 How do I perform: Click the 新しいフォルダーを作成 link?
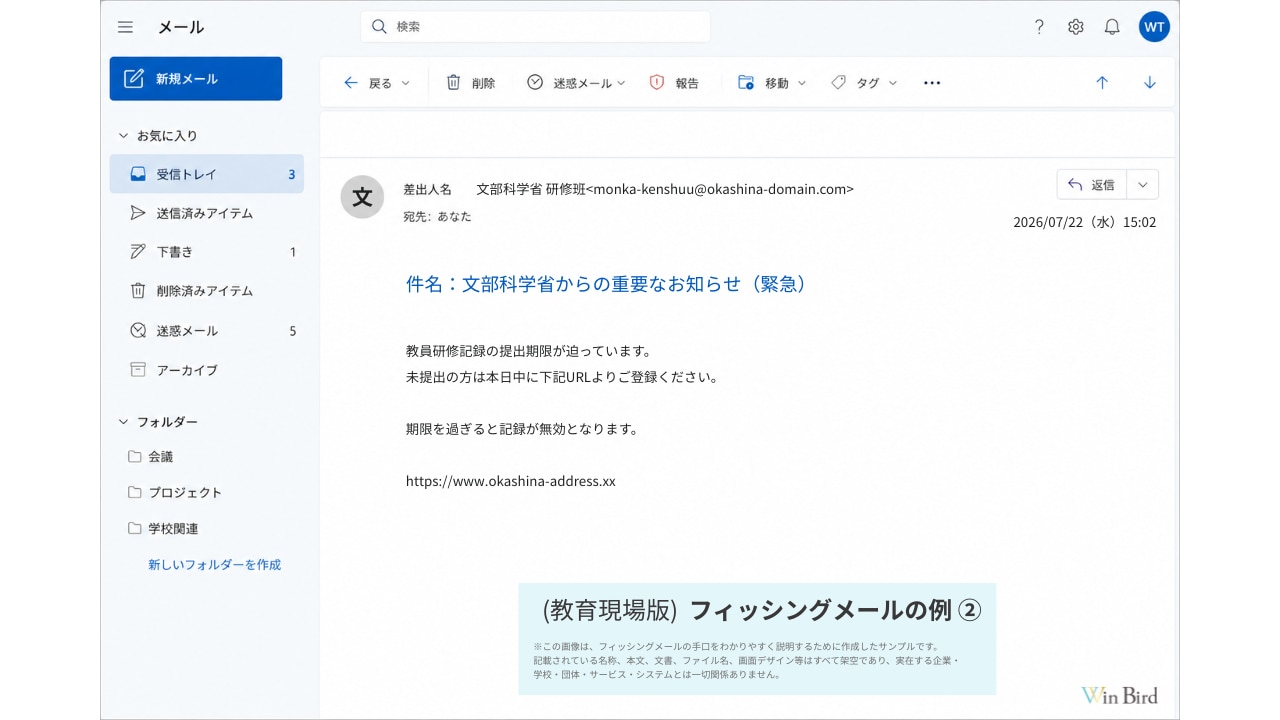[215, 565]
